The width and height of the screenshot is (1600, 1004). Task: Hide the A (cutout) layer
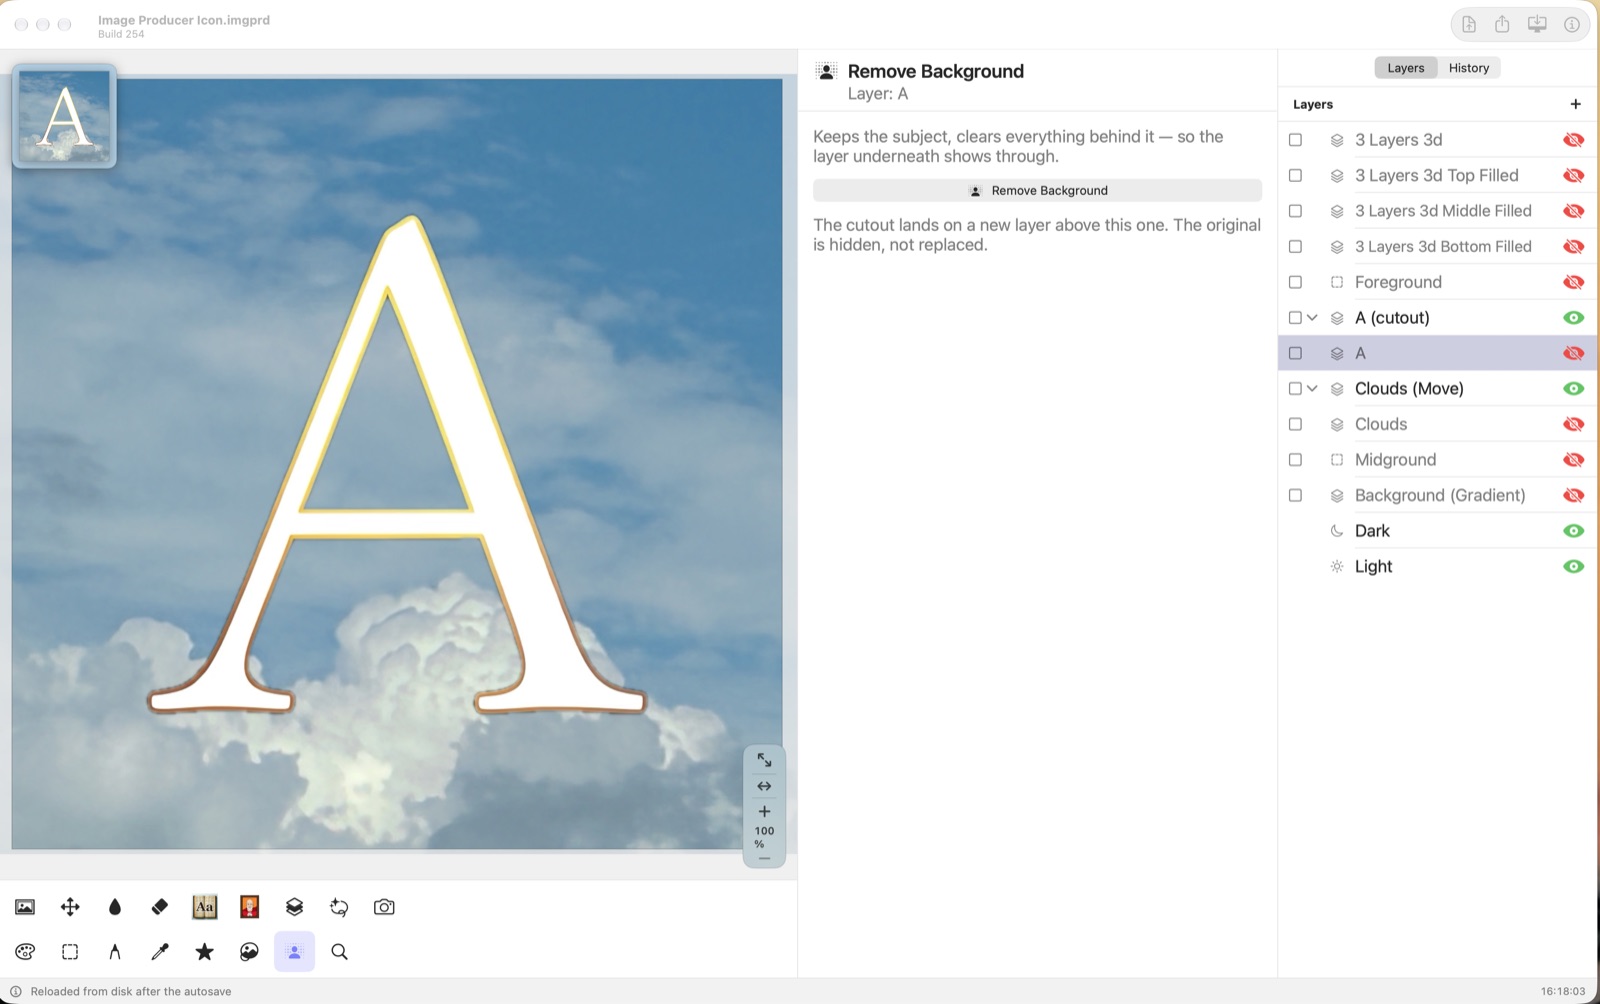pos(1573,318)
